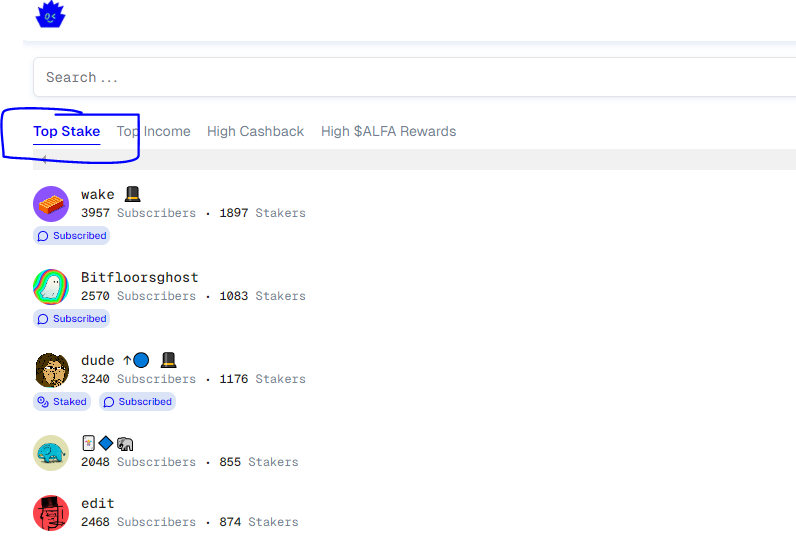
Task: Open wake's orange brick avatar
Action: (51, 204)
